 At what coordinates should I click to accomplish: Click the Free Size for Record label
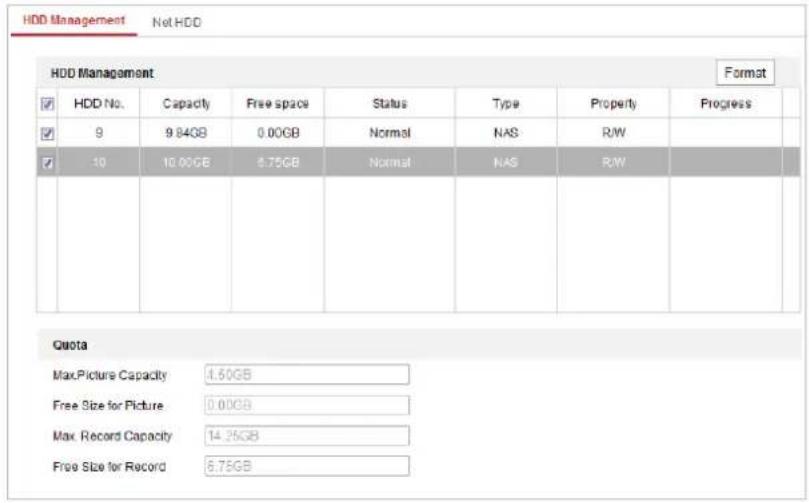point(109,466)
